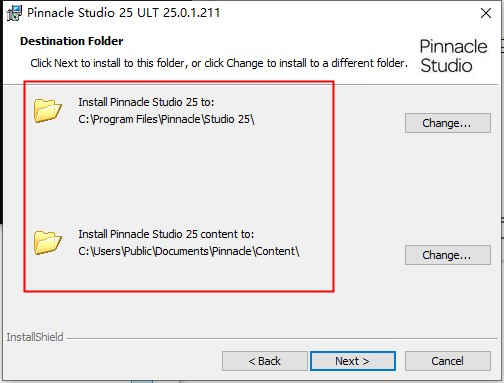Screen dimensions: 504x383
Task: Change the Studio 25 content install folder
Action: coord(448,255)
